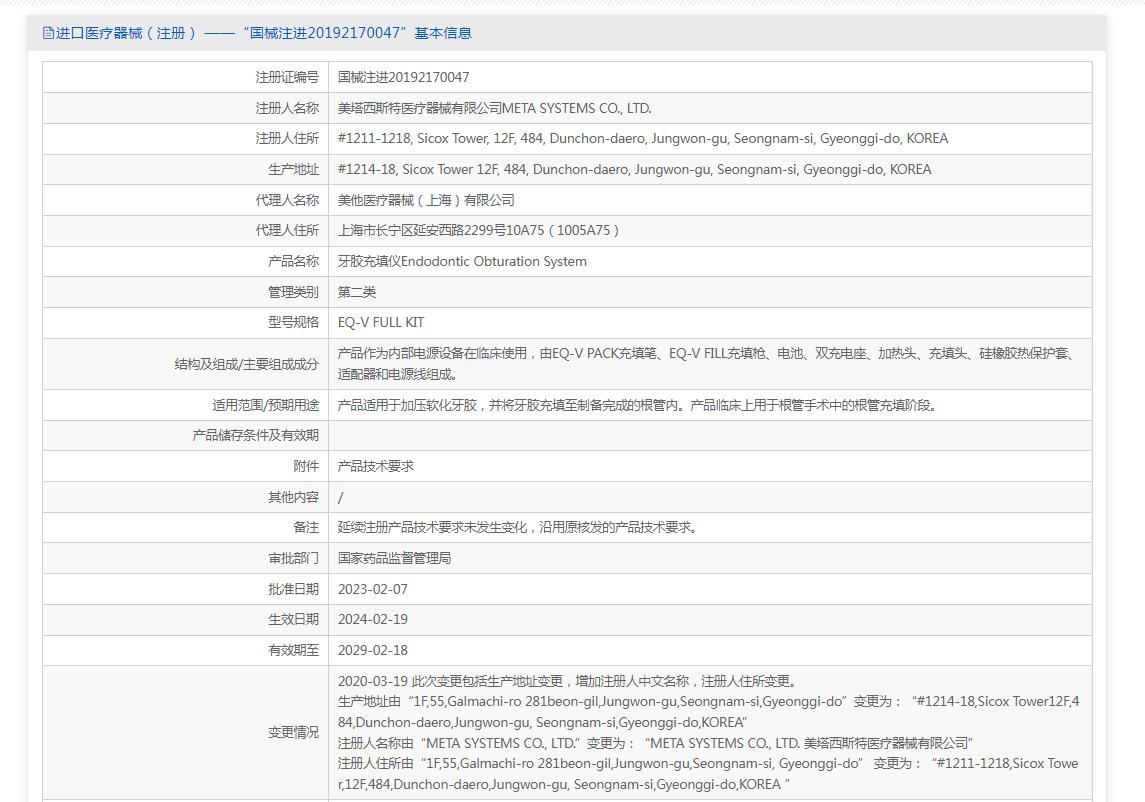Click the remark text starting with 延续注册产品技术要求未发生变化
The height and width of the screenshot is (802, 1145).
[x=518, y=527]
